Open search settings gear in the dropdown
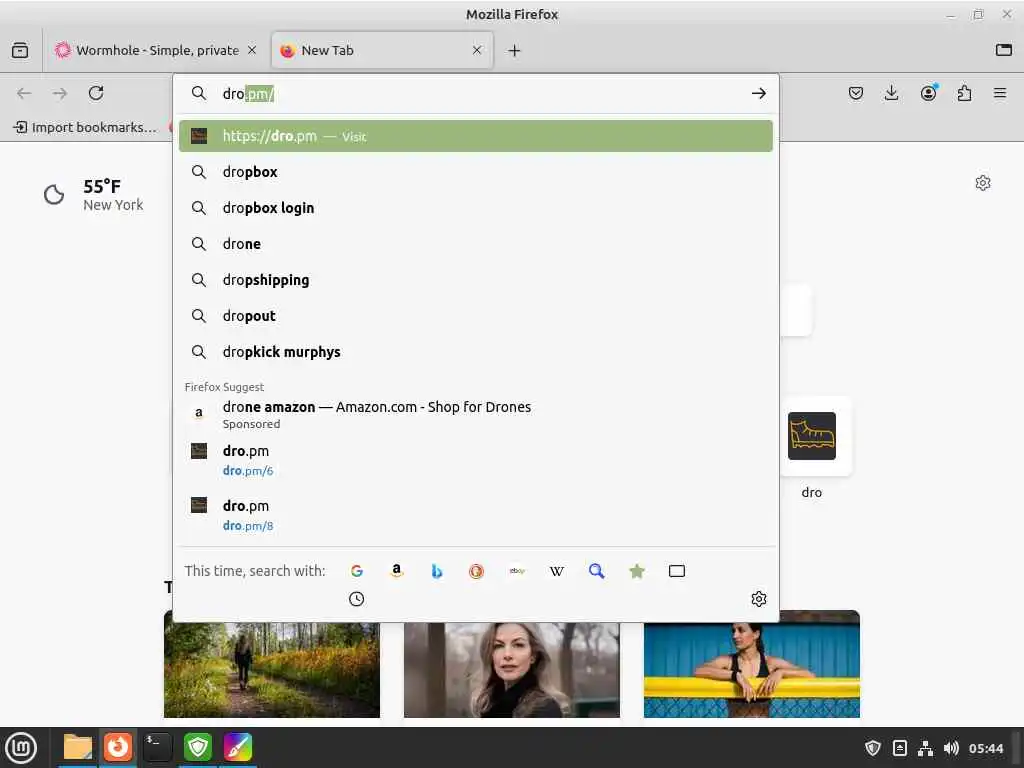This screenshot has height=768, width=1024. [758, 599]
